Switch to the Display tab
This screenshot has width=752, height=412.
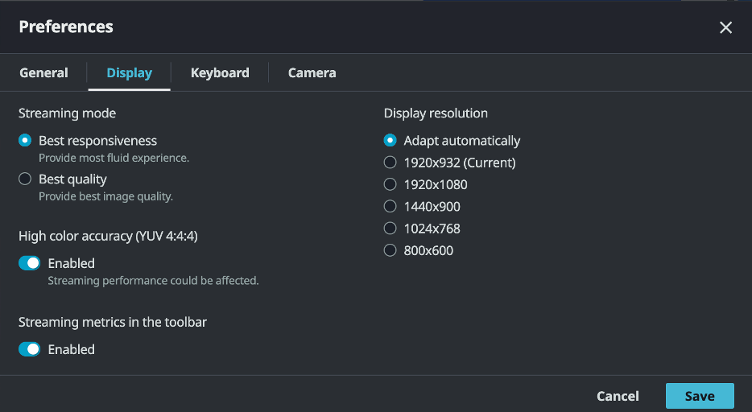129,73
